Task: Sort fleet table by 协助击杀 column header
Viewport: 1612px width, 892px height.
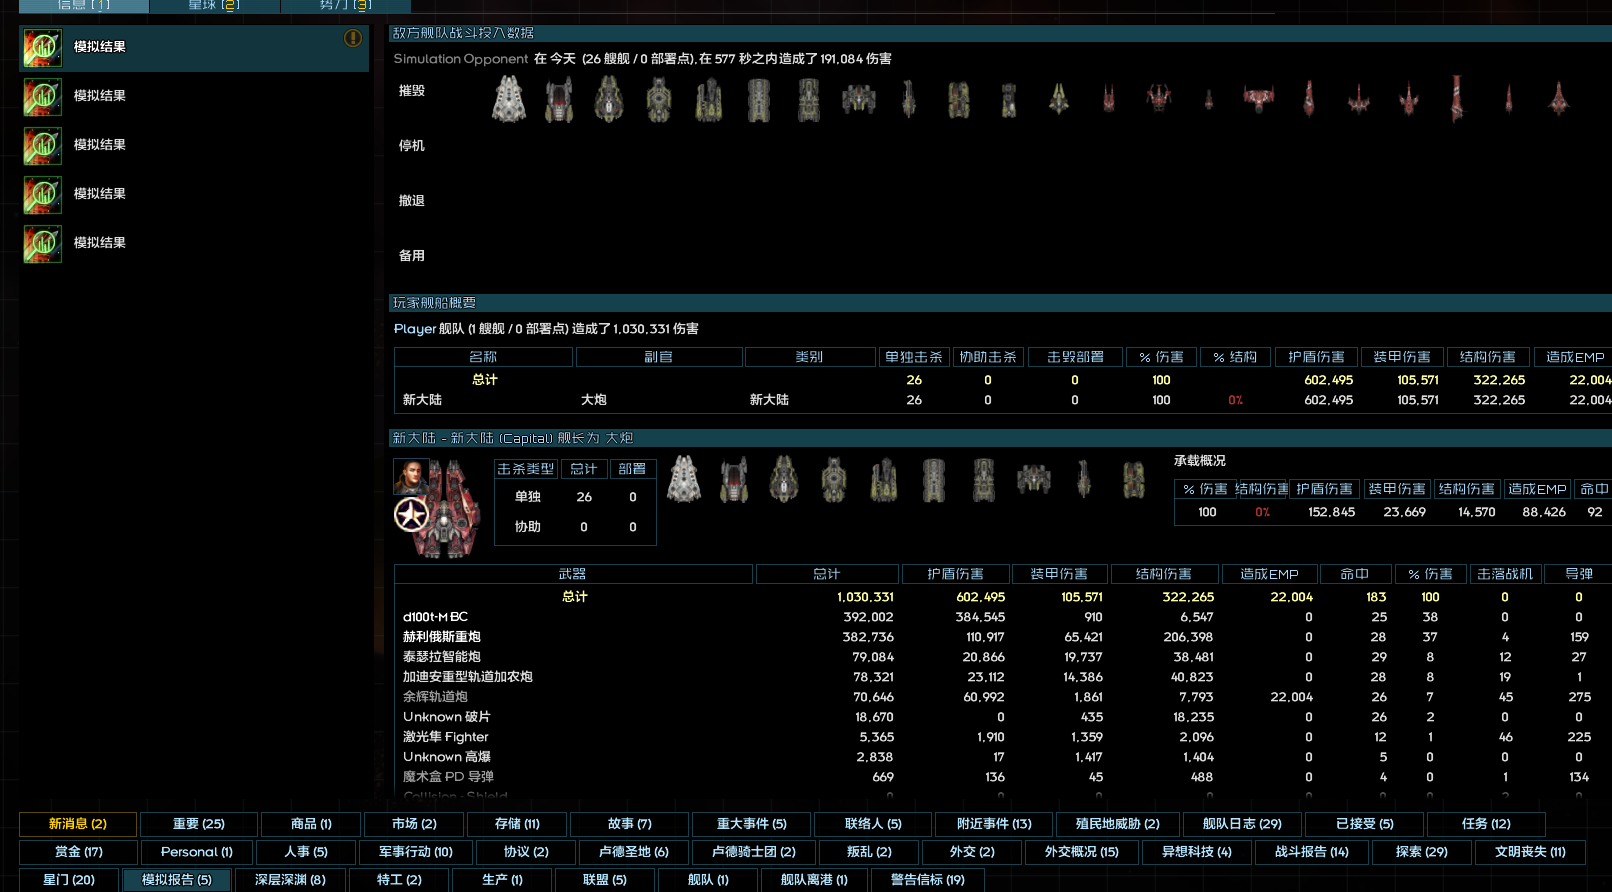Action: click(x=988, y=357)
